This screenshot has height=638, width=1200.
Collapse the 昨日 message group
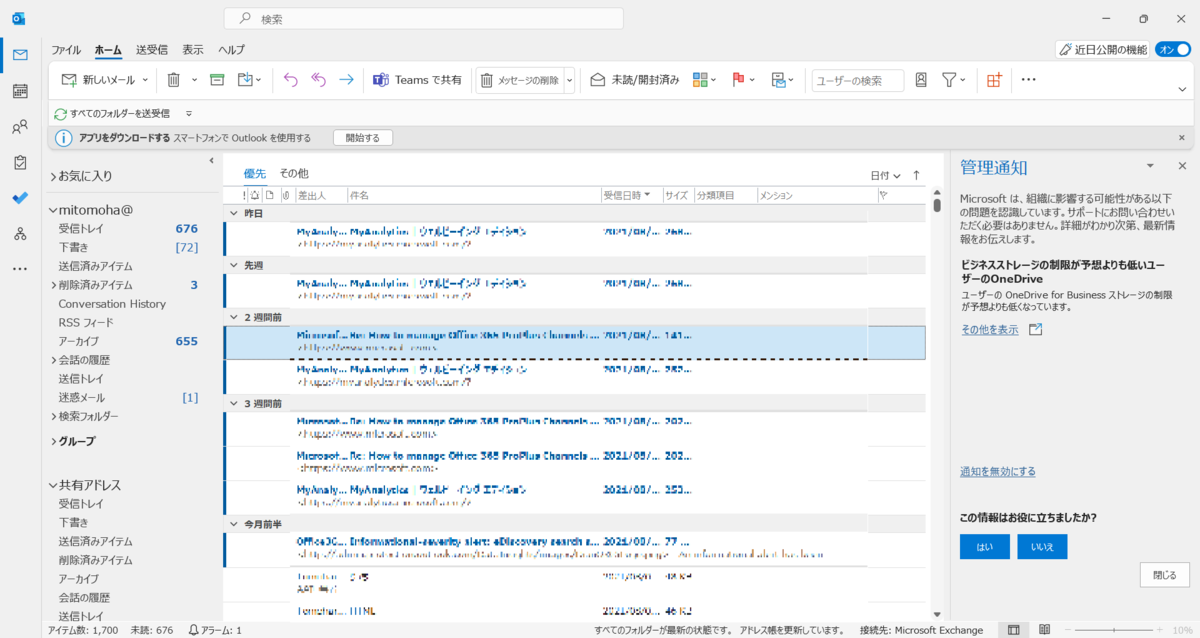pos(234,214)
